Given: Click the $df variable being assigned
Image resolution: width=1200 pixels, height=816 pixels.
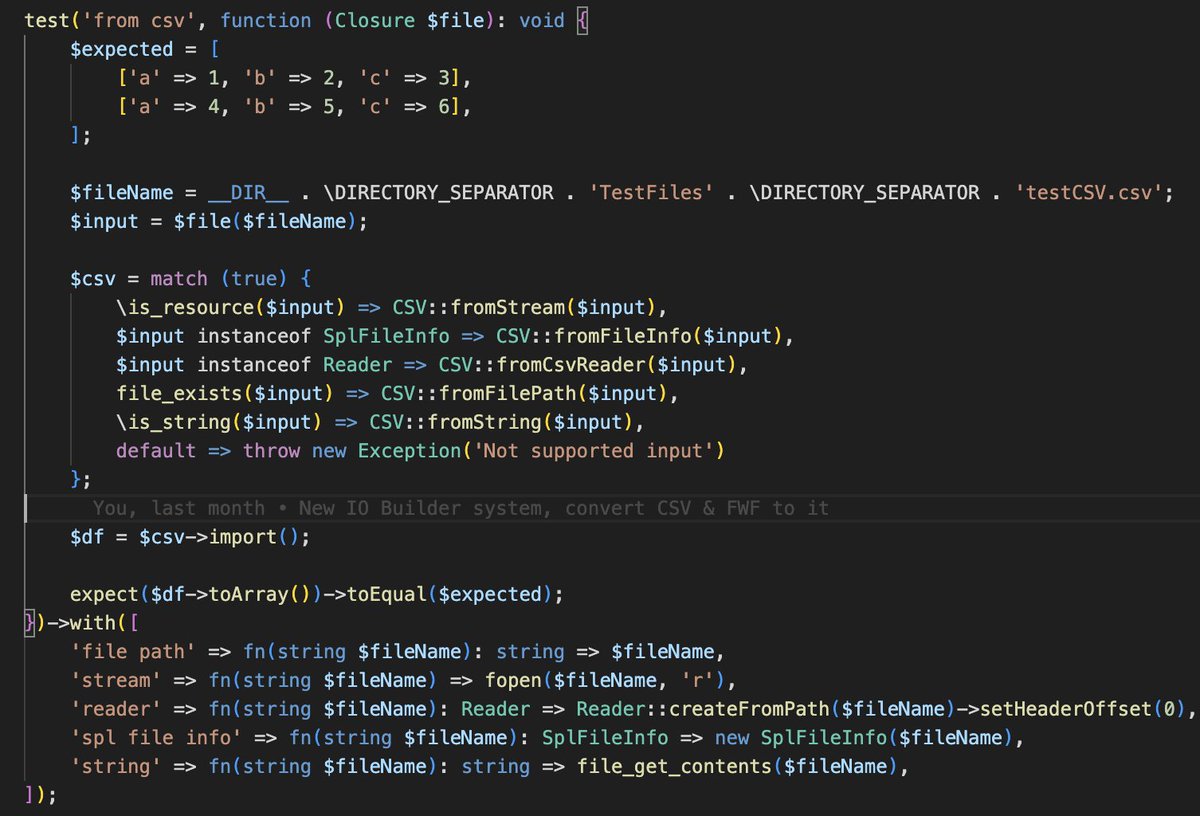Looking at the screenshot, I should pos(87,537).
